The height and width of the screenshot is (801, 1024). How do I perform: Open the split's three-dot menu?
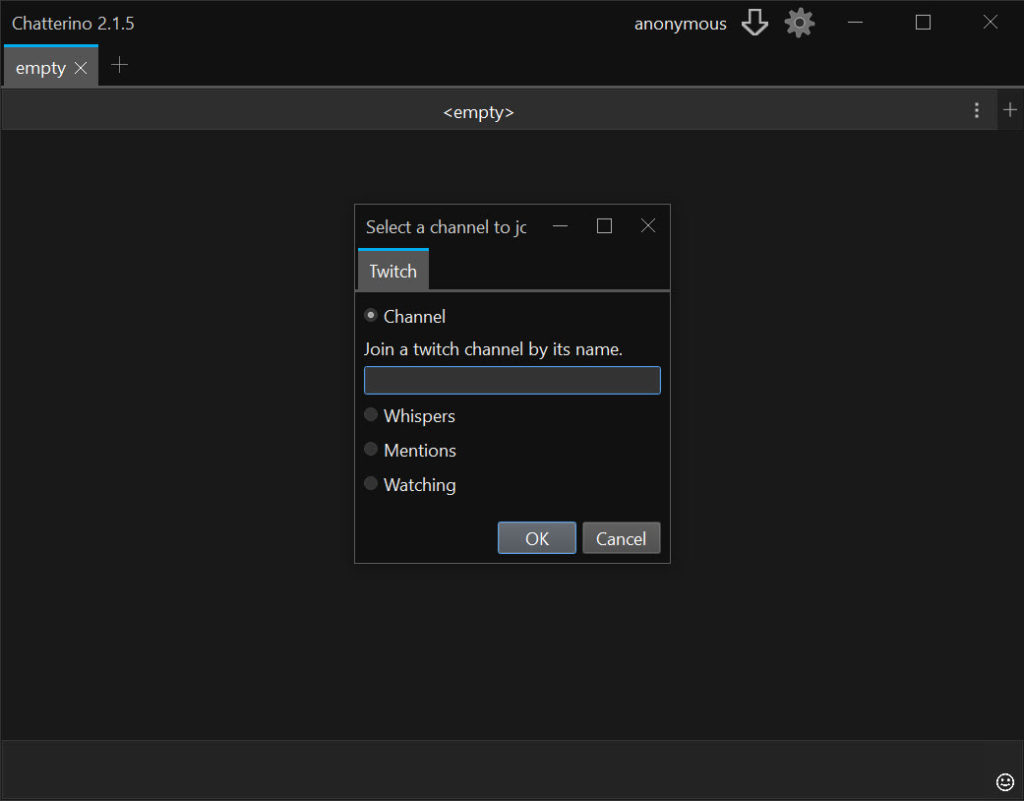pos(976,110)
